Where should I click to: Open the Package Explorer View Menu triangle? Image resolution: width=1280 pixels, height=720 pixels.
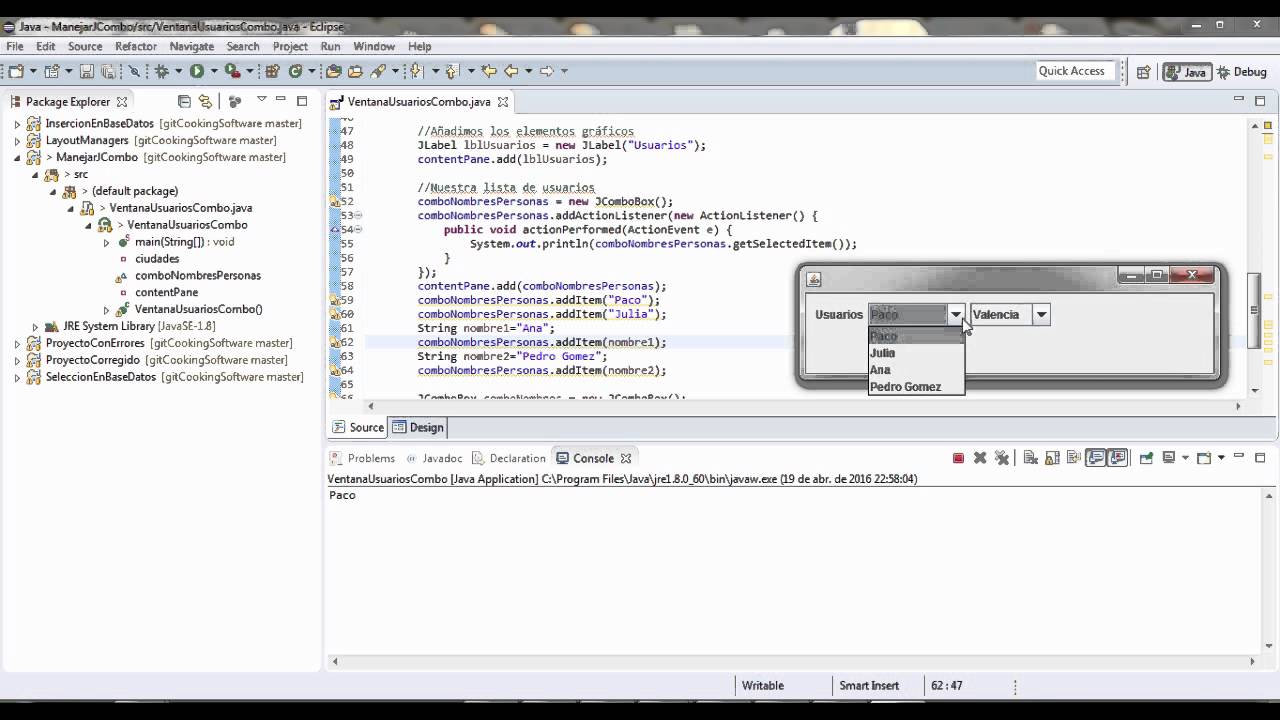pyautogui.click(x=262, y=100)
